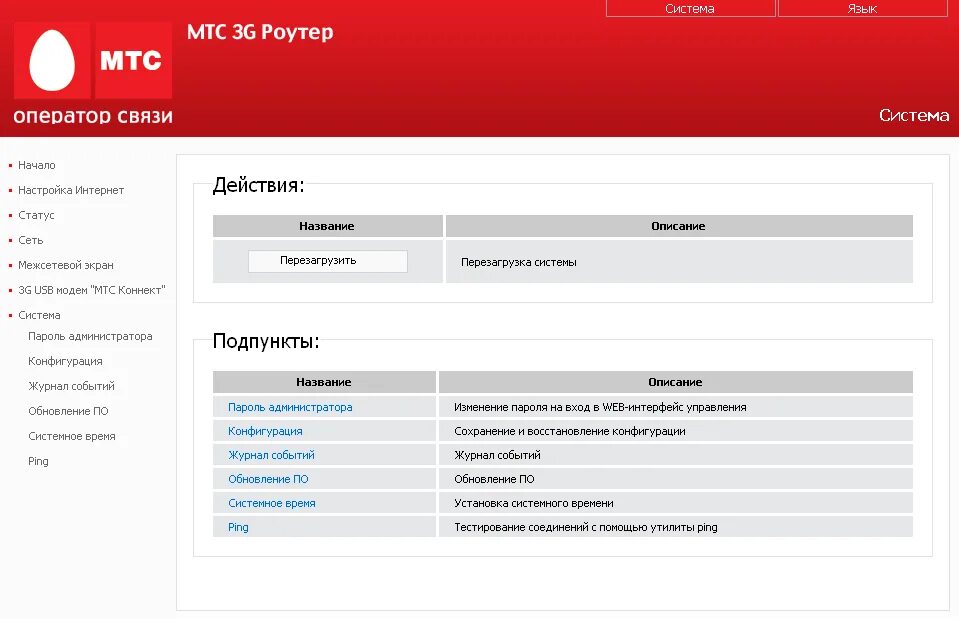The image size is (959, 619).
Task: Open Журнал событий in sidebar submenu
Action: pos(71,386)
